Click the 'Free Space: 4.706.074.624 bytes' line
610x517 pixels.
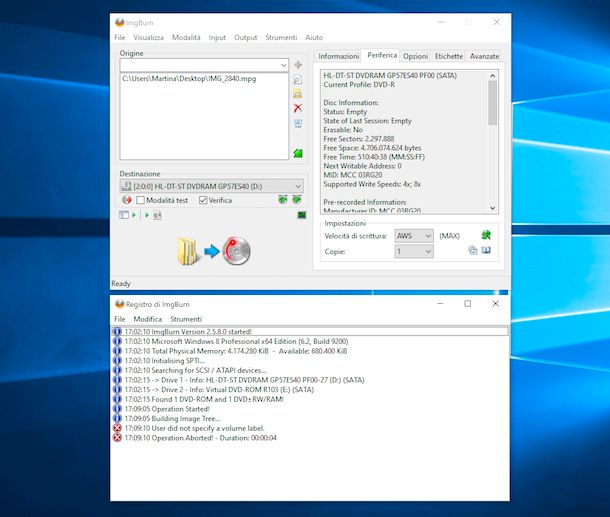tap(372, 148)
